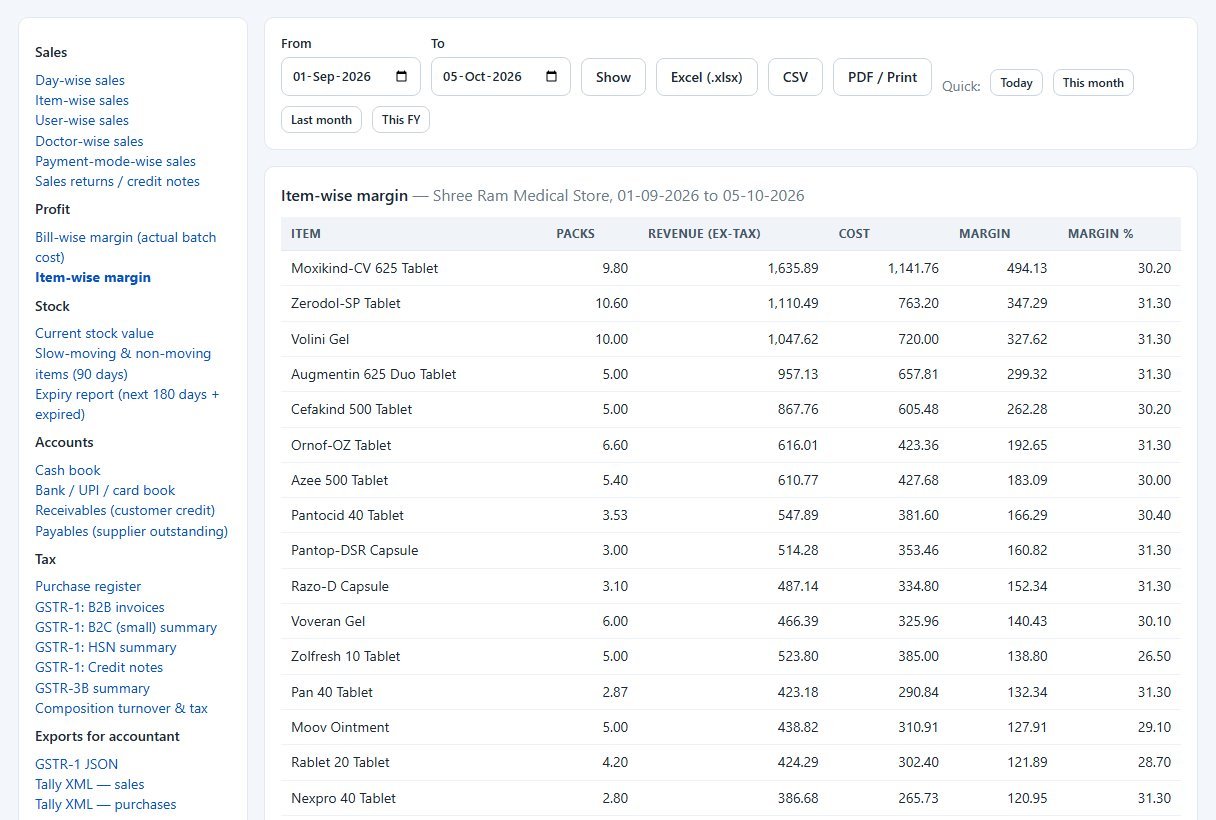Export report as Excel (.xlsx)

tap(706, 77)
